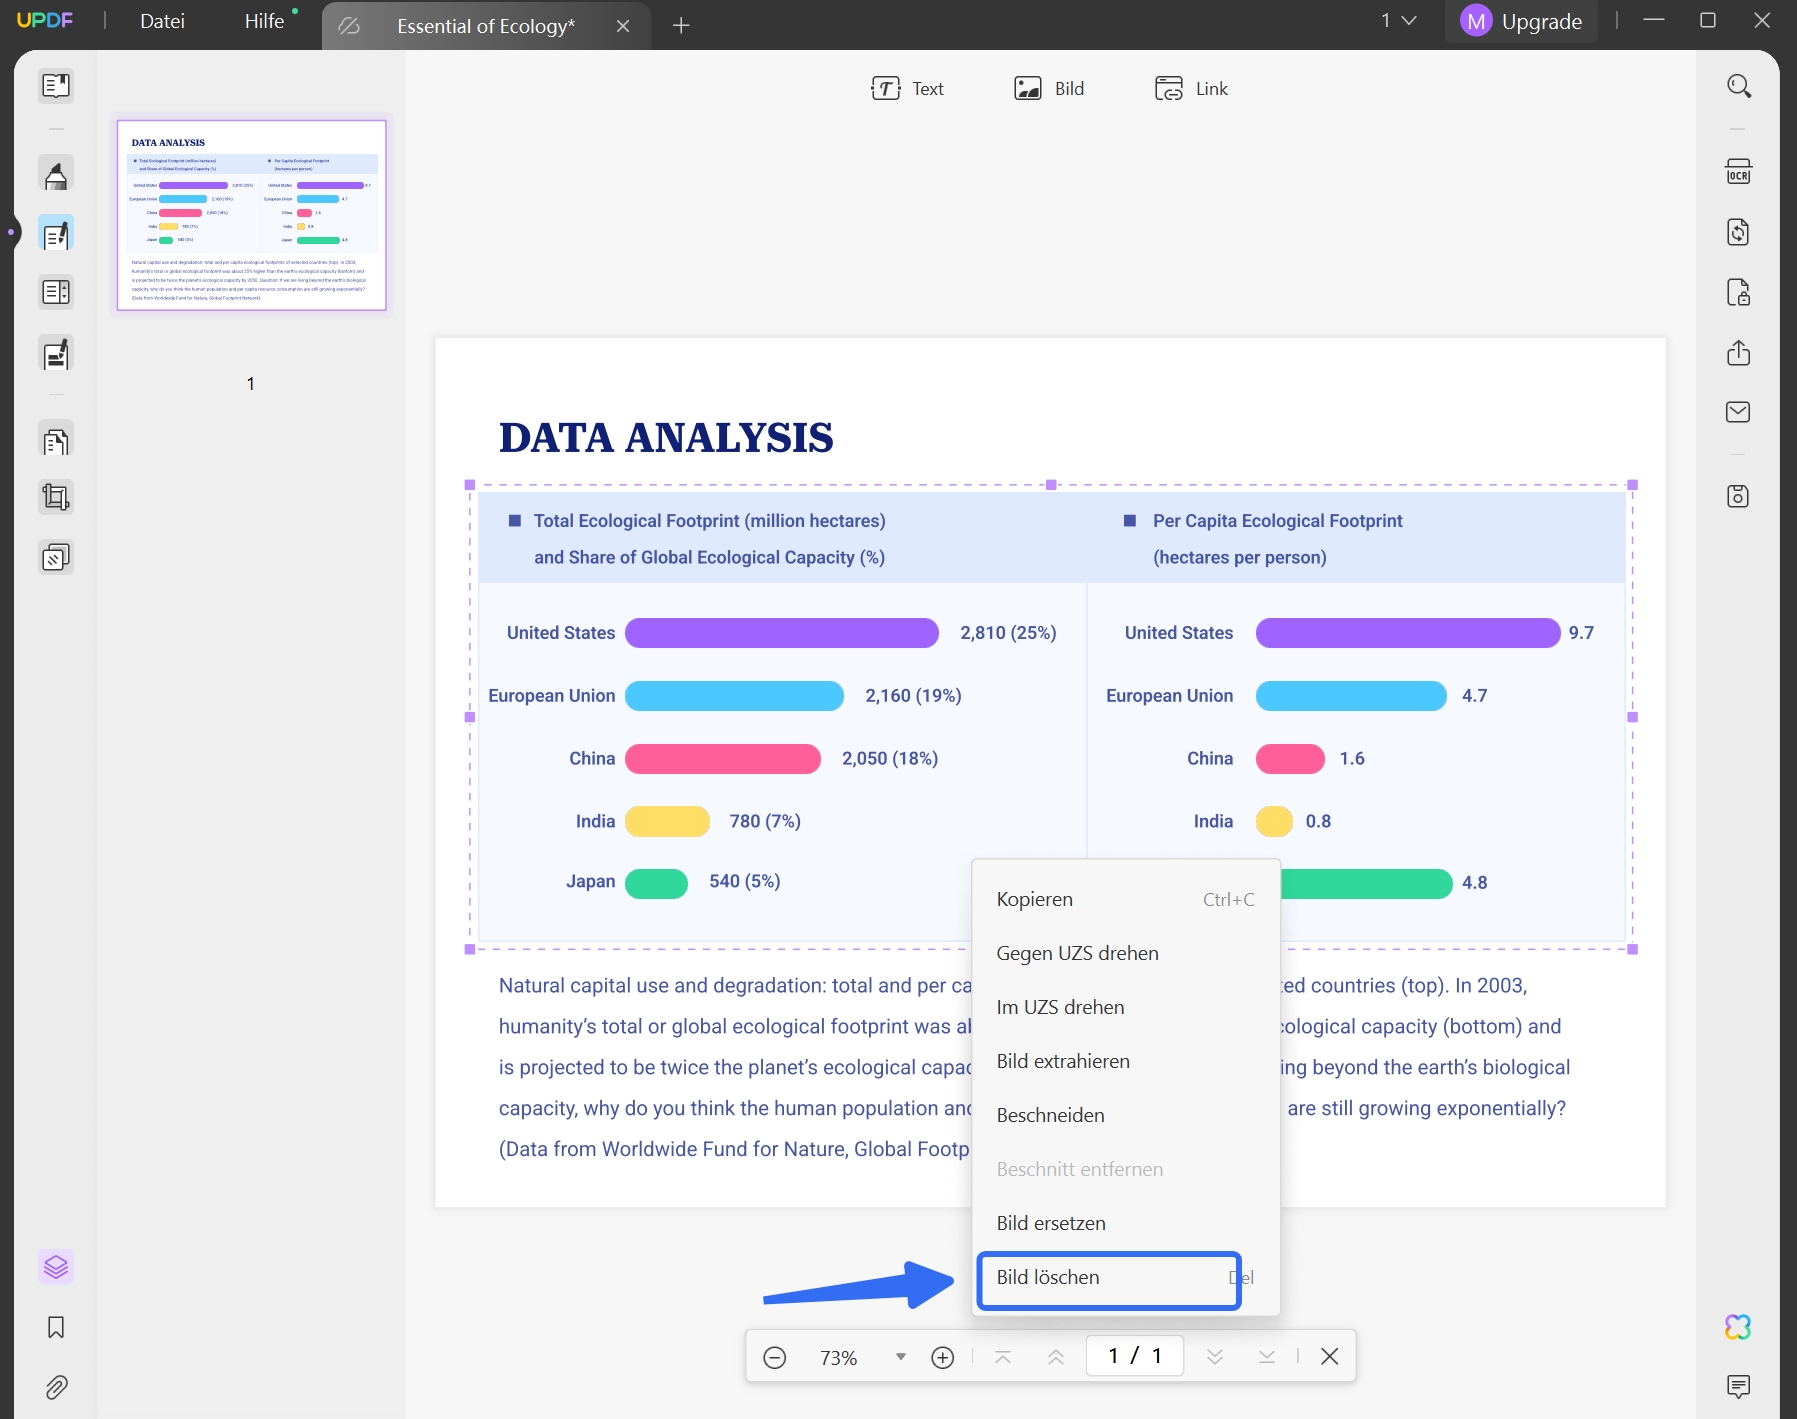Click the Link tool button
This screenshot has height=1419, width=1797.
coord(1191,88)
